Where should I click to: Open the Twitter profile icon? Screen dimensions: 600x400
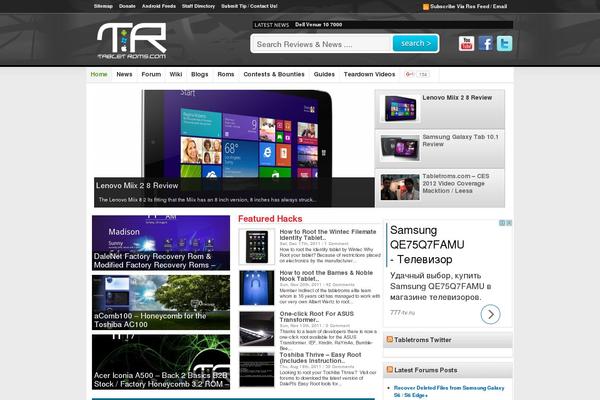[504, 44]
